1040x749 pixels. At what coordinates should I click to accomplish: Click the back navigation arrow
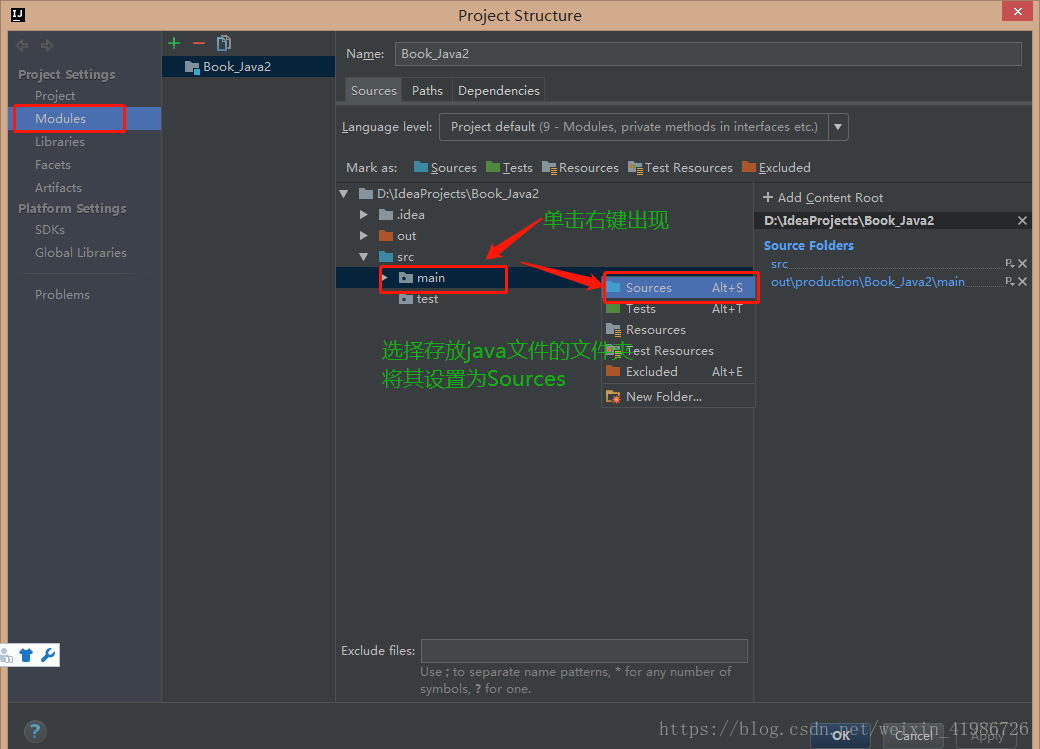[x=21, y=44]
